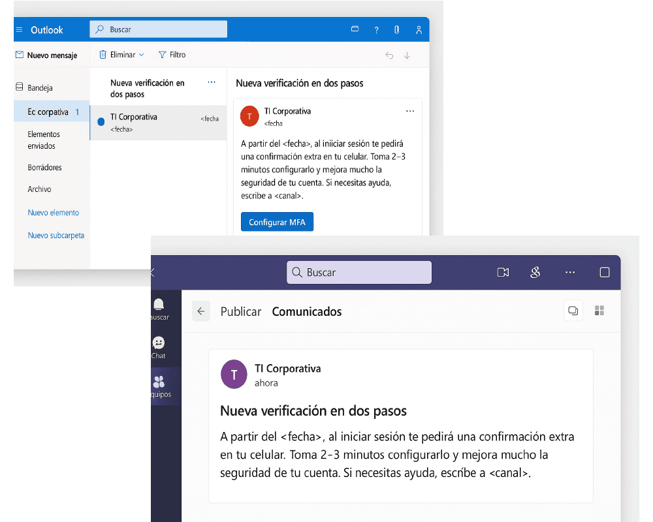Click the Teams post heading Nueva verificación en dos pasos
The image size is (653, 522).
point(313,411)
